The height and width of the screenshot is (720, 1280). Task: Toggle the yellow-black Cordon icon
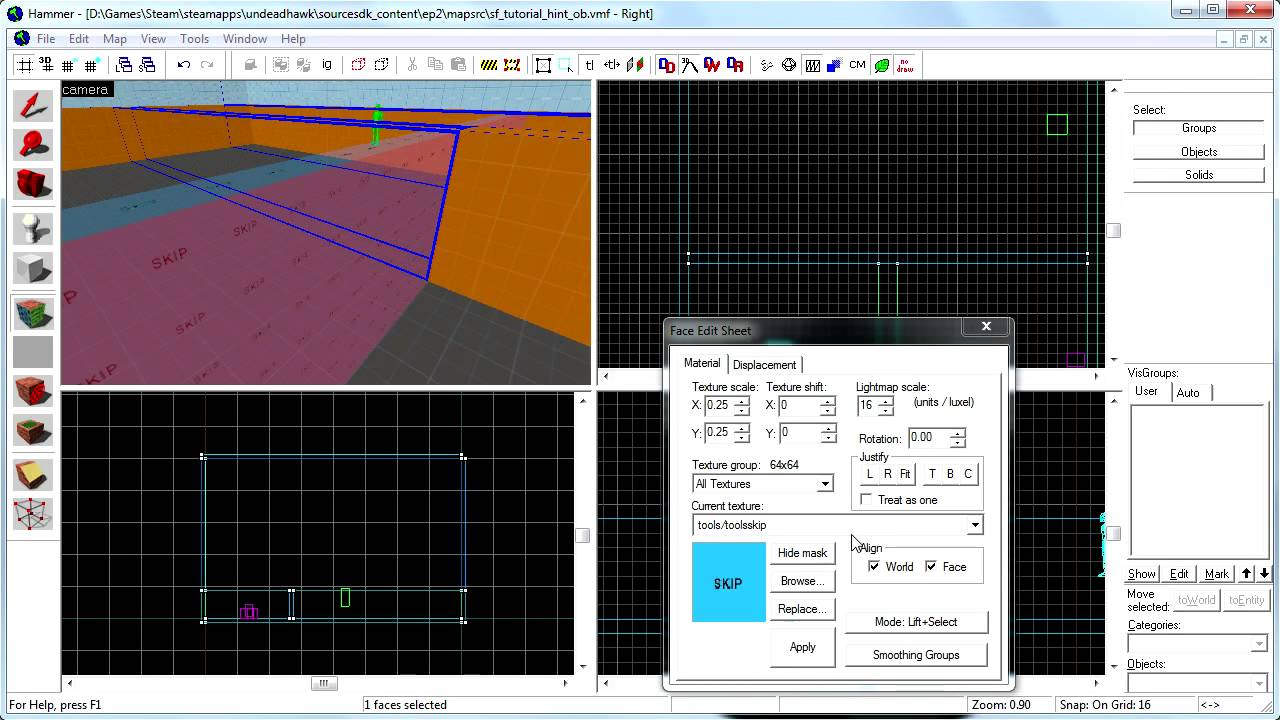(x=488, y=65)
